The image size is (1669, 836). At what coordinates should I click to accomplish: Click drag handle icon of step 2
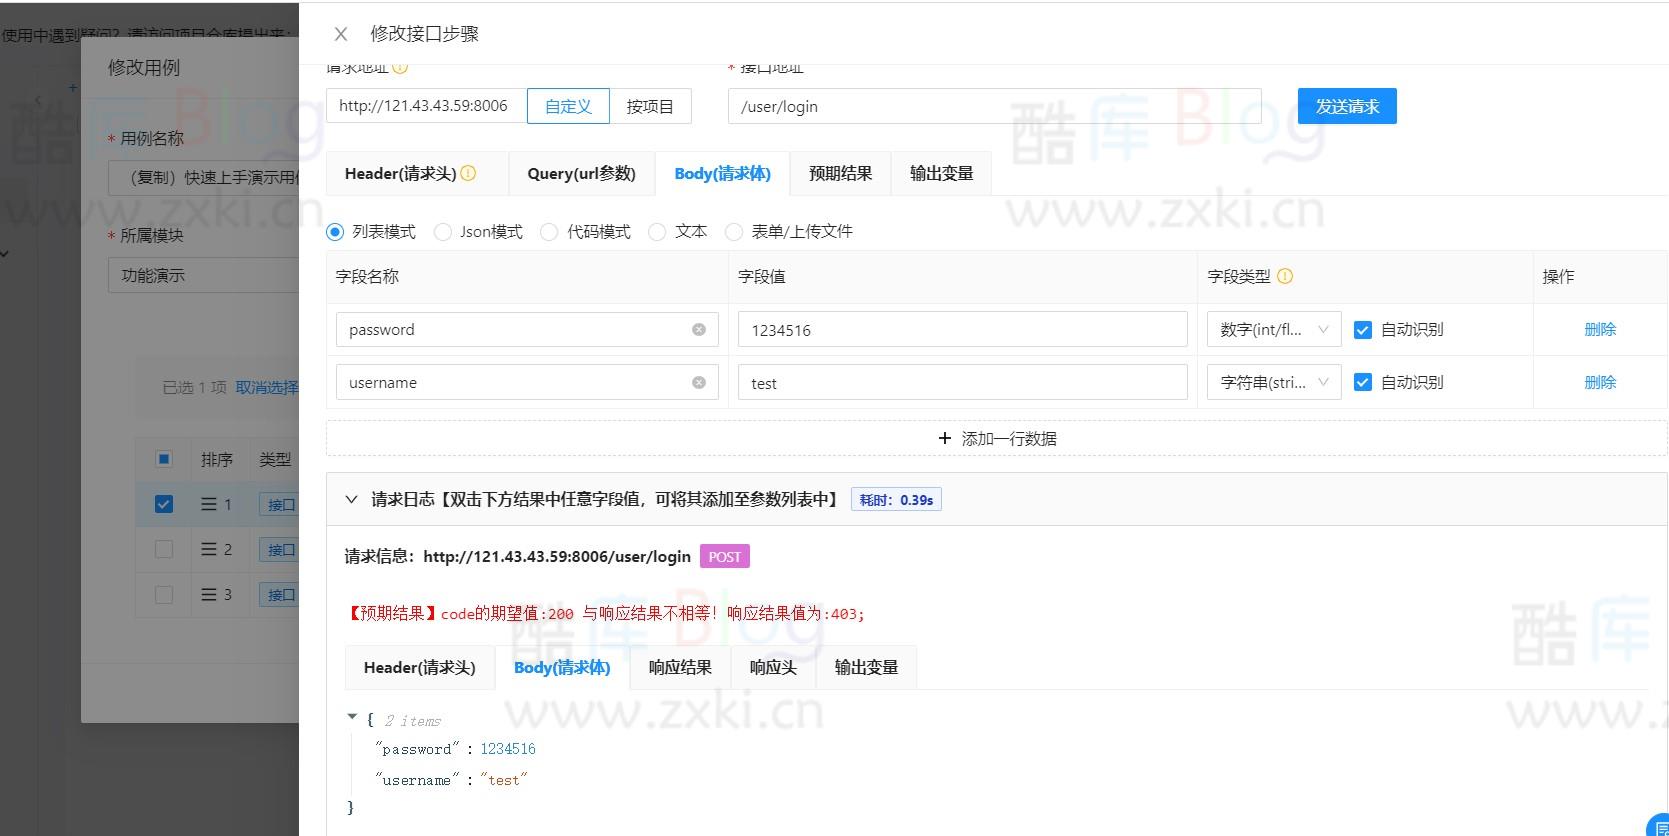[209, 549]
